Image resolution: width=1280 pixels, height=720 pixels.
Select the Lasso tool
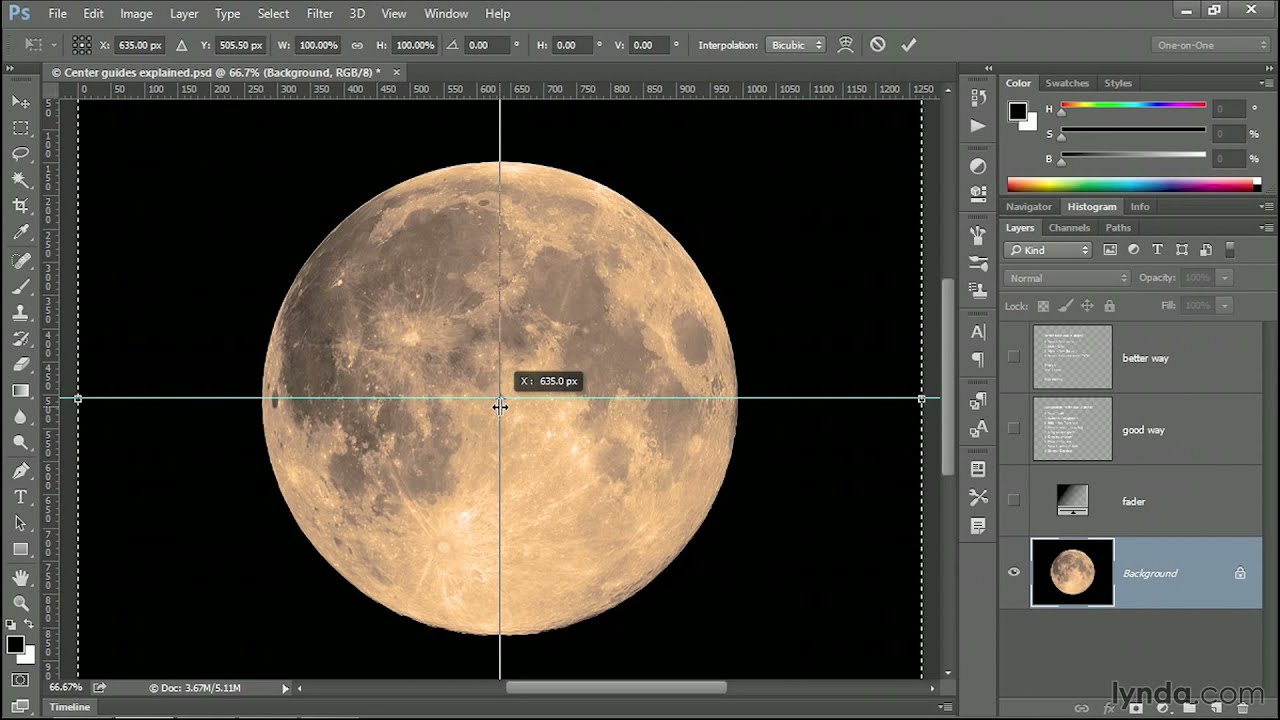click(x=21, y=154)
